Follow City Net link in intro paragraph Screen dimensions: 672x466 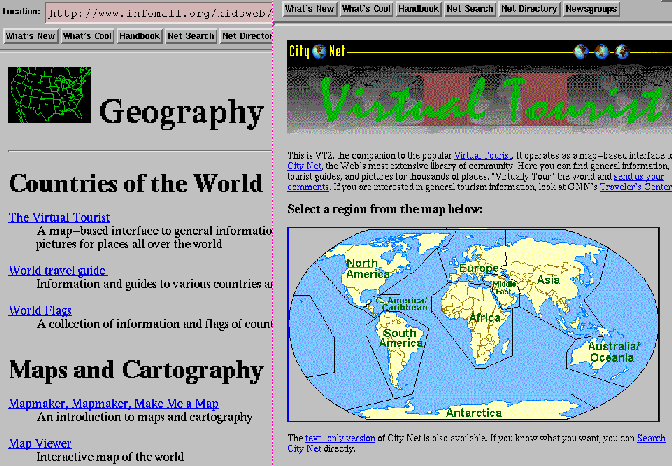pyautogui.click(x=304, y=166)
